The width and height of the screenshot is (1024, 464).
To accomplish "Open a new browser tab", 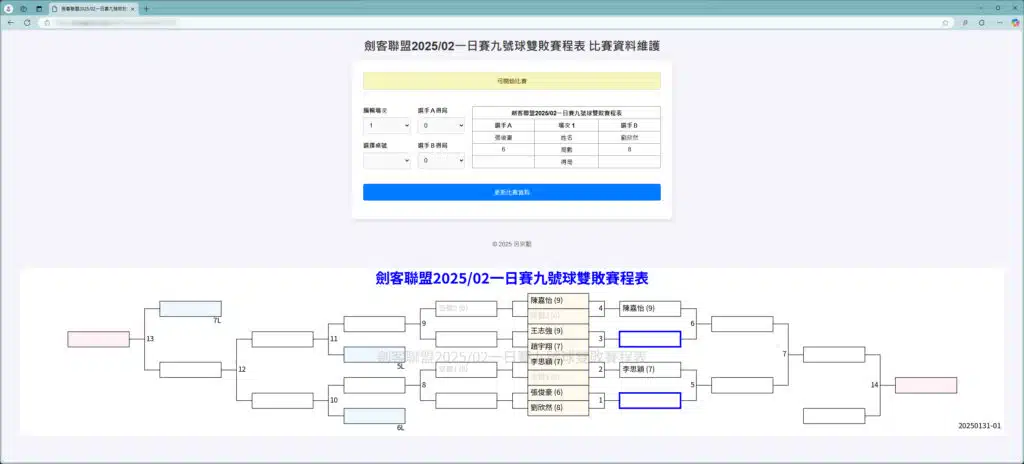I will tap(146, 8).
